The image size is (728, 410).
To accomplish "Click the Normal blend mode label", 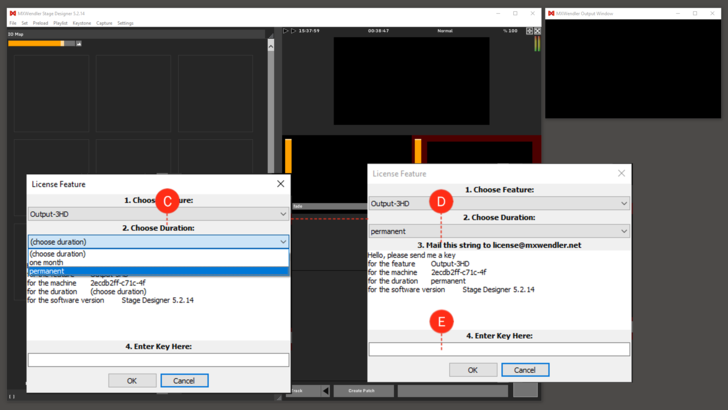I will (445, 31).
